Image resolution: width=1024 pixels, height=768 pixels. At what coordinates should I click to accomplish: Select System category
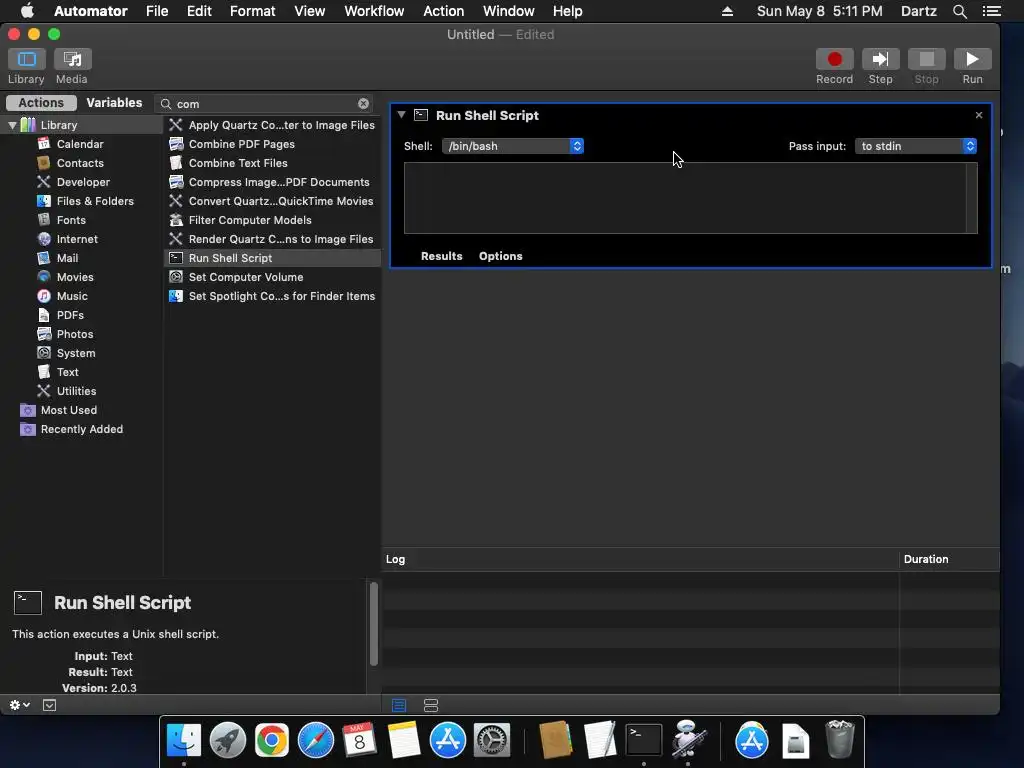[x=76, y=353]
